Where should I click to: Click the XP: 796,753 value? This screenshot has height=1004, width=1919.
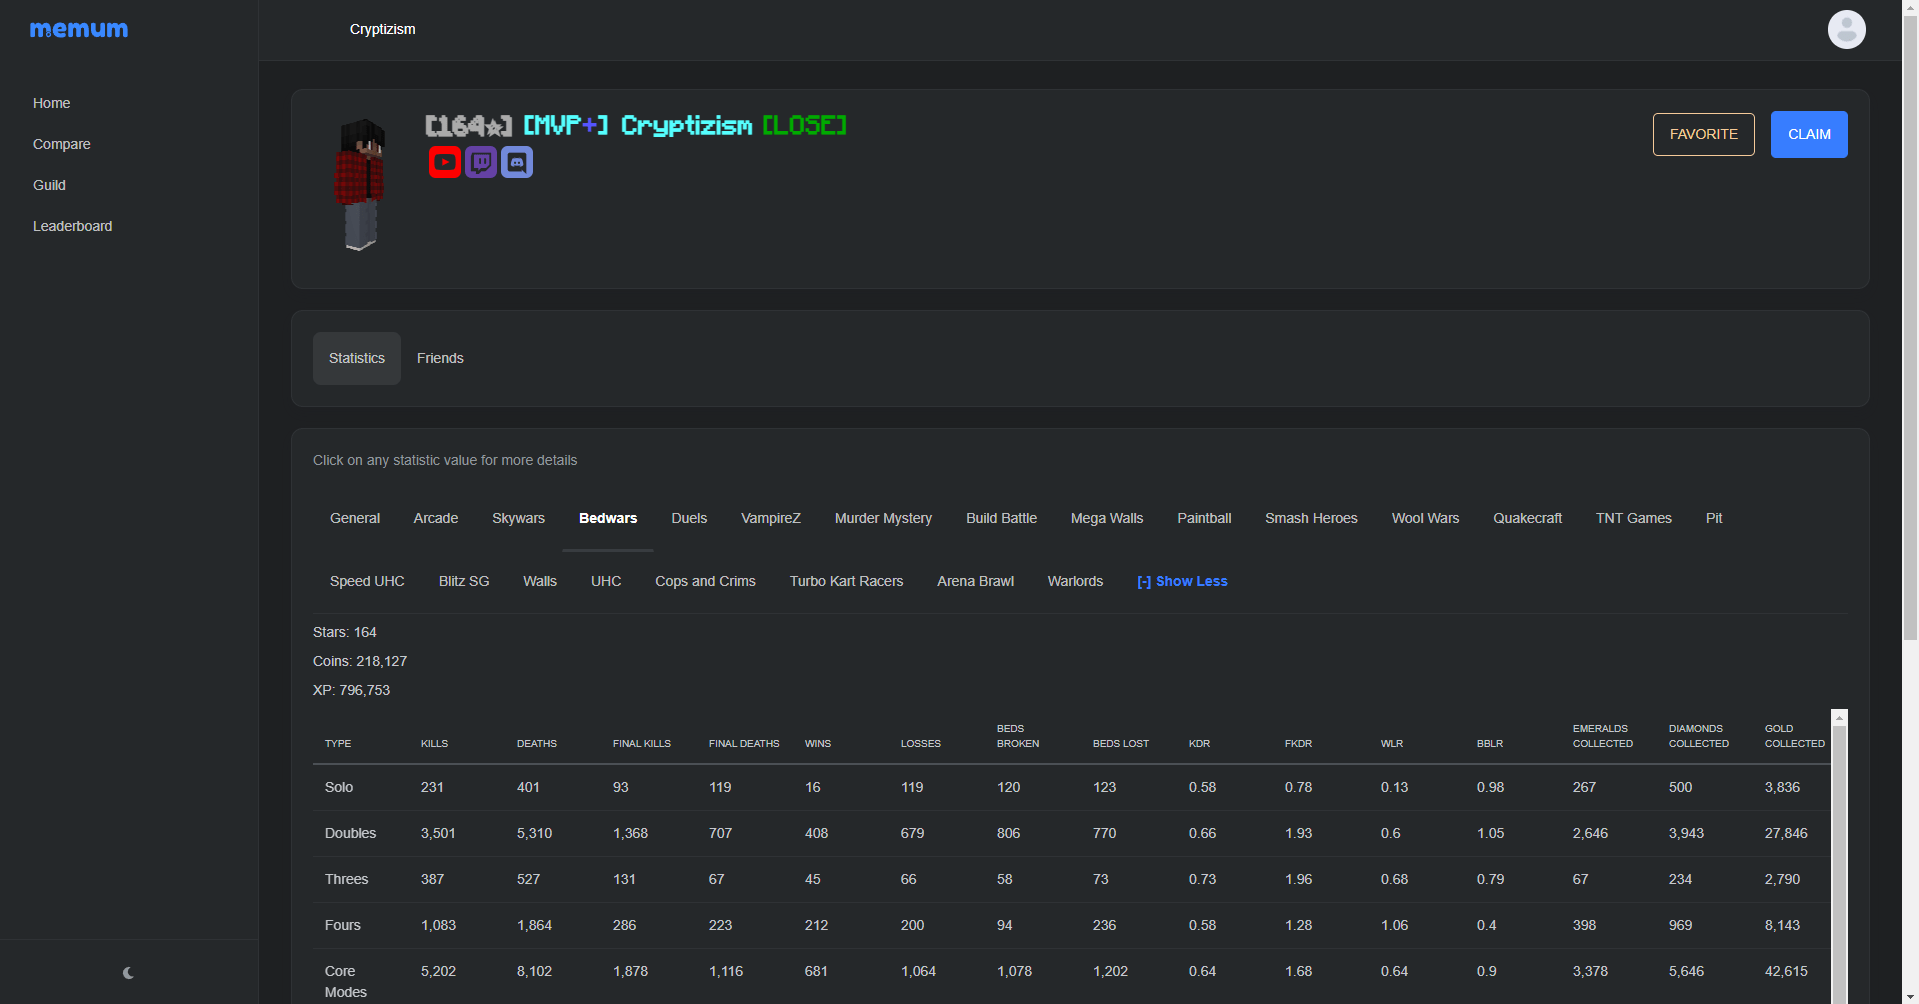click(x=351, y=690)
